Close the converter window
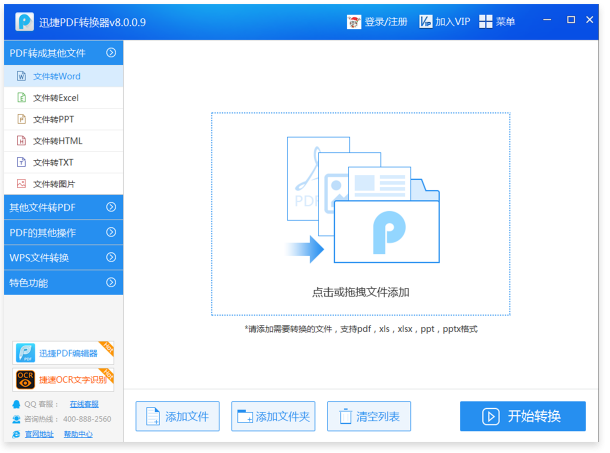The height and width of the screenshot is (453, 610). coord(590,19)
